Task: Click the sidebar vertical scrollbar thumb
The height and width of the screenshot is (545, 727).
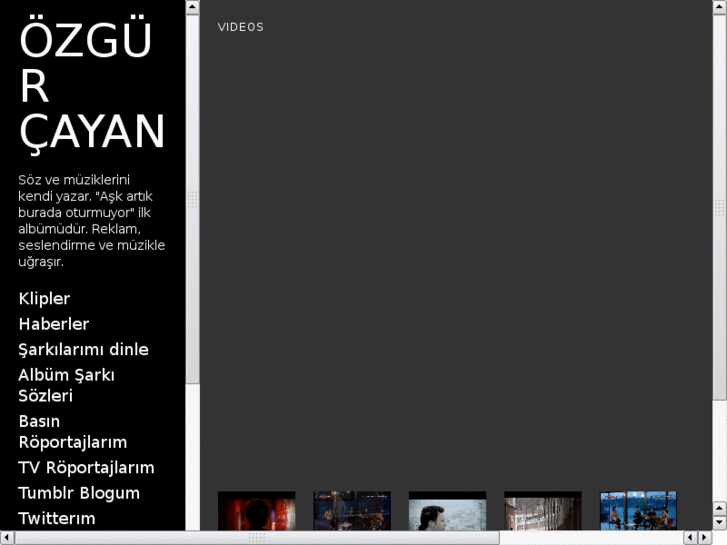Action: (192, 199)
